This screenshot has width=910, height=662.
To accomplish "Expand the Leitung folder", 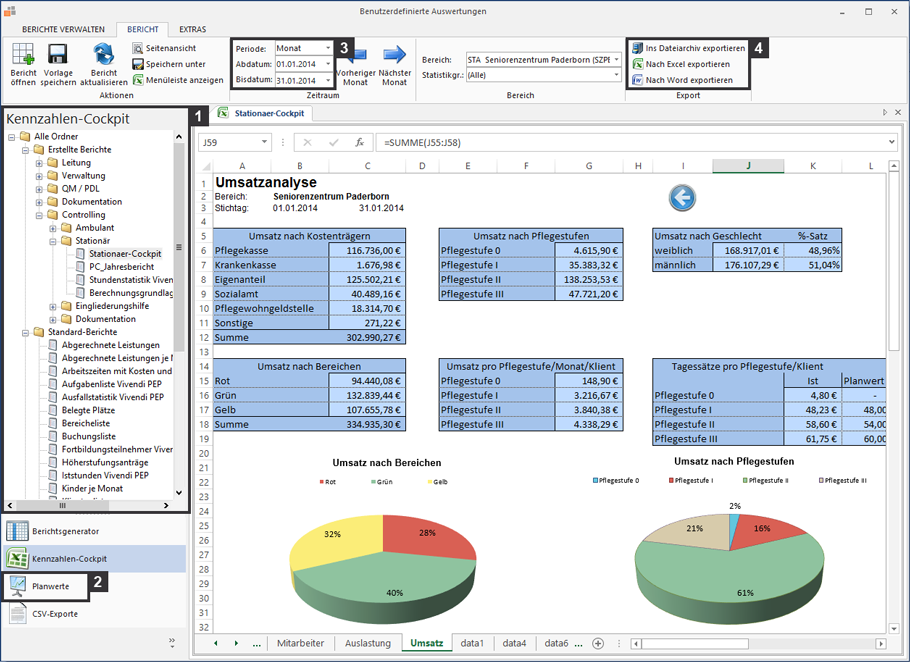I will [x=39, y=163].
